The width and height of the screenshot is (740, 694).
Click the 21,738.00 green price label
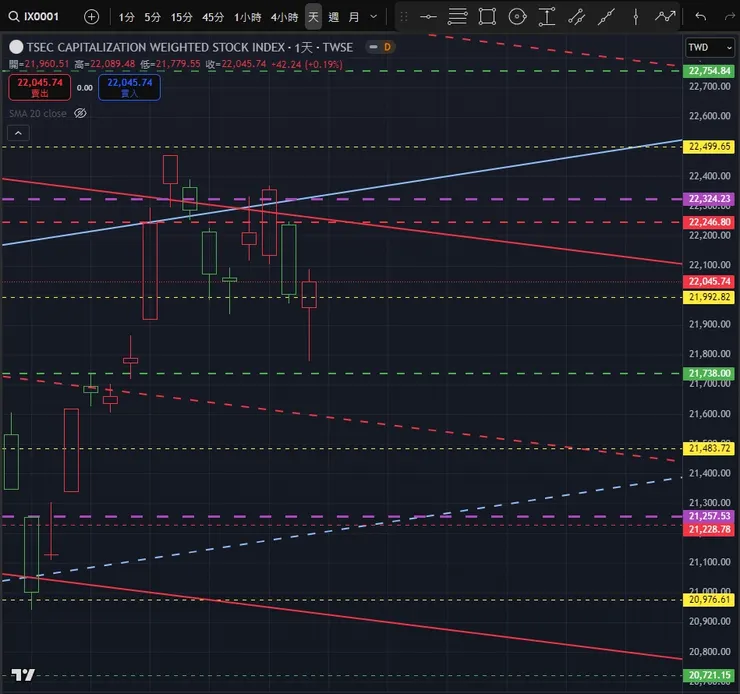[709, 373]
